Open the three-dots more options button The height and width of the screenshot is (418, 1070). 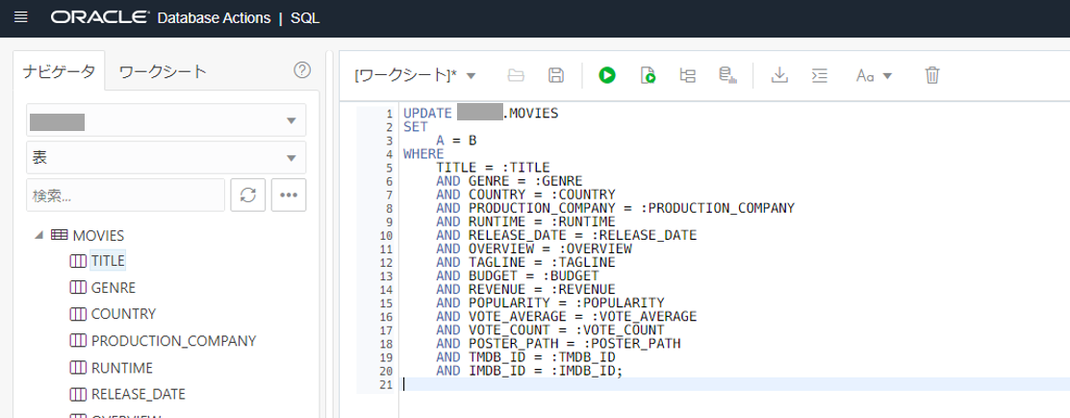pos(289,195)
